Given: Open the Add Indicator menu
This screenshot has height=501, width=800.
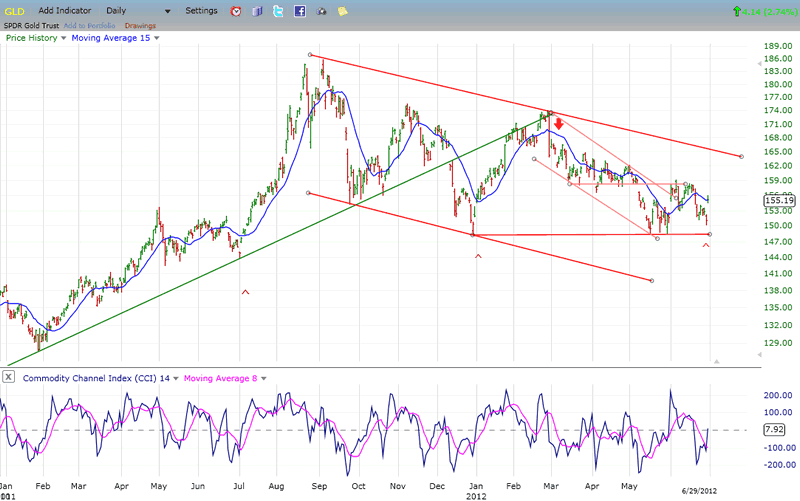Looking at the screenshot, I should click(x=65, y=10).
